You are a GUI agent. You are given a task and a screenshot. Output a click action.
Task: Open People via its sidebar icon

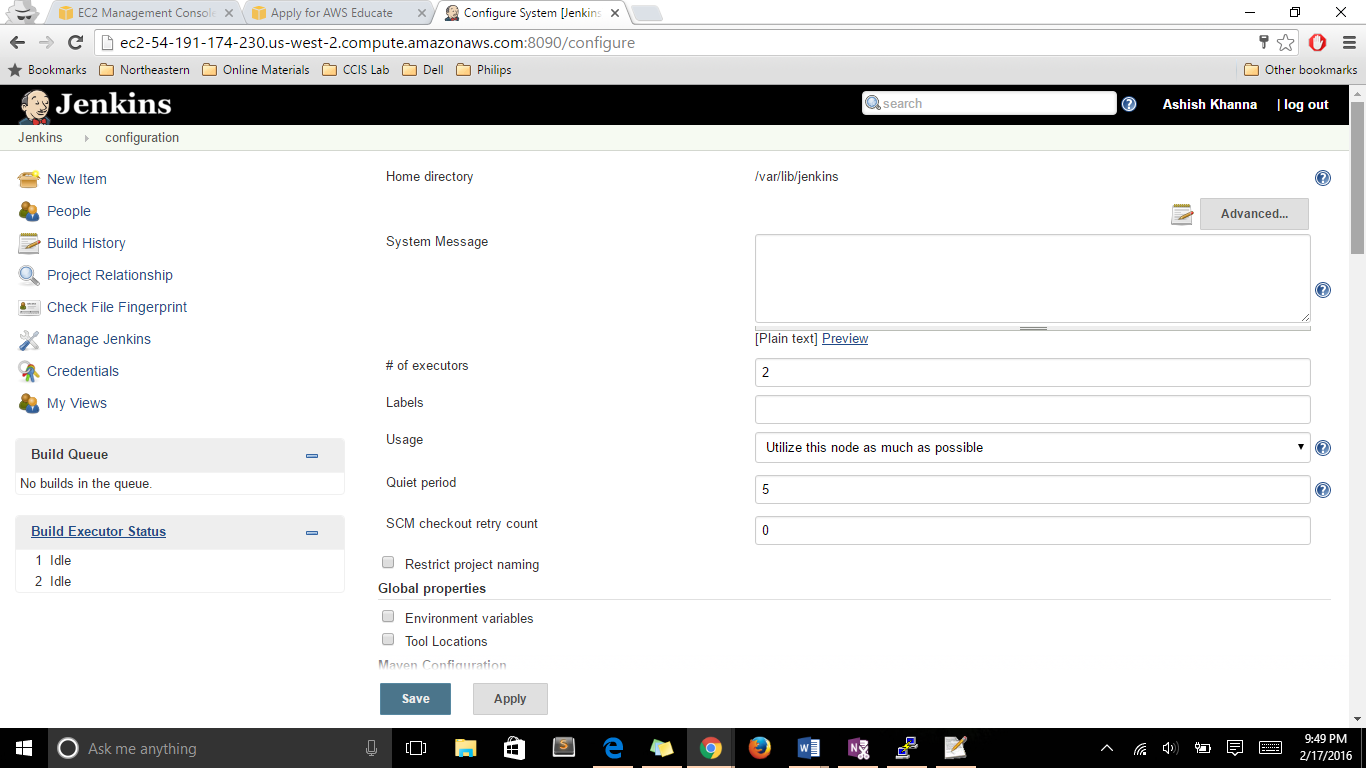click(x=29, y=211)
